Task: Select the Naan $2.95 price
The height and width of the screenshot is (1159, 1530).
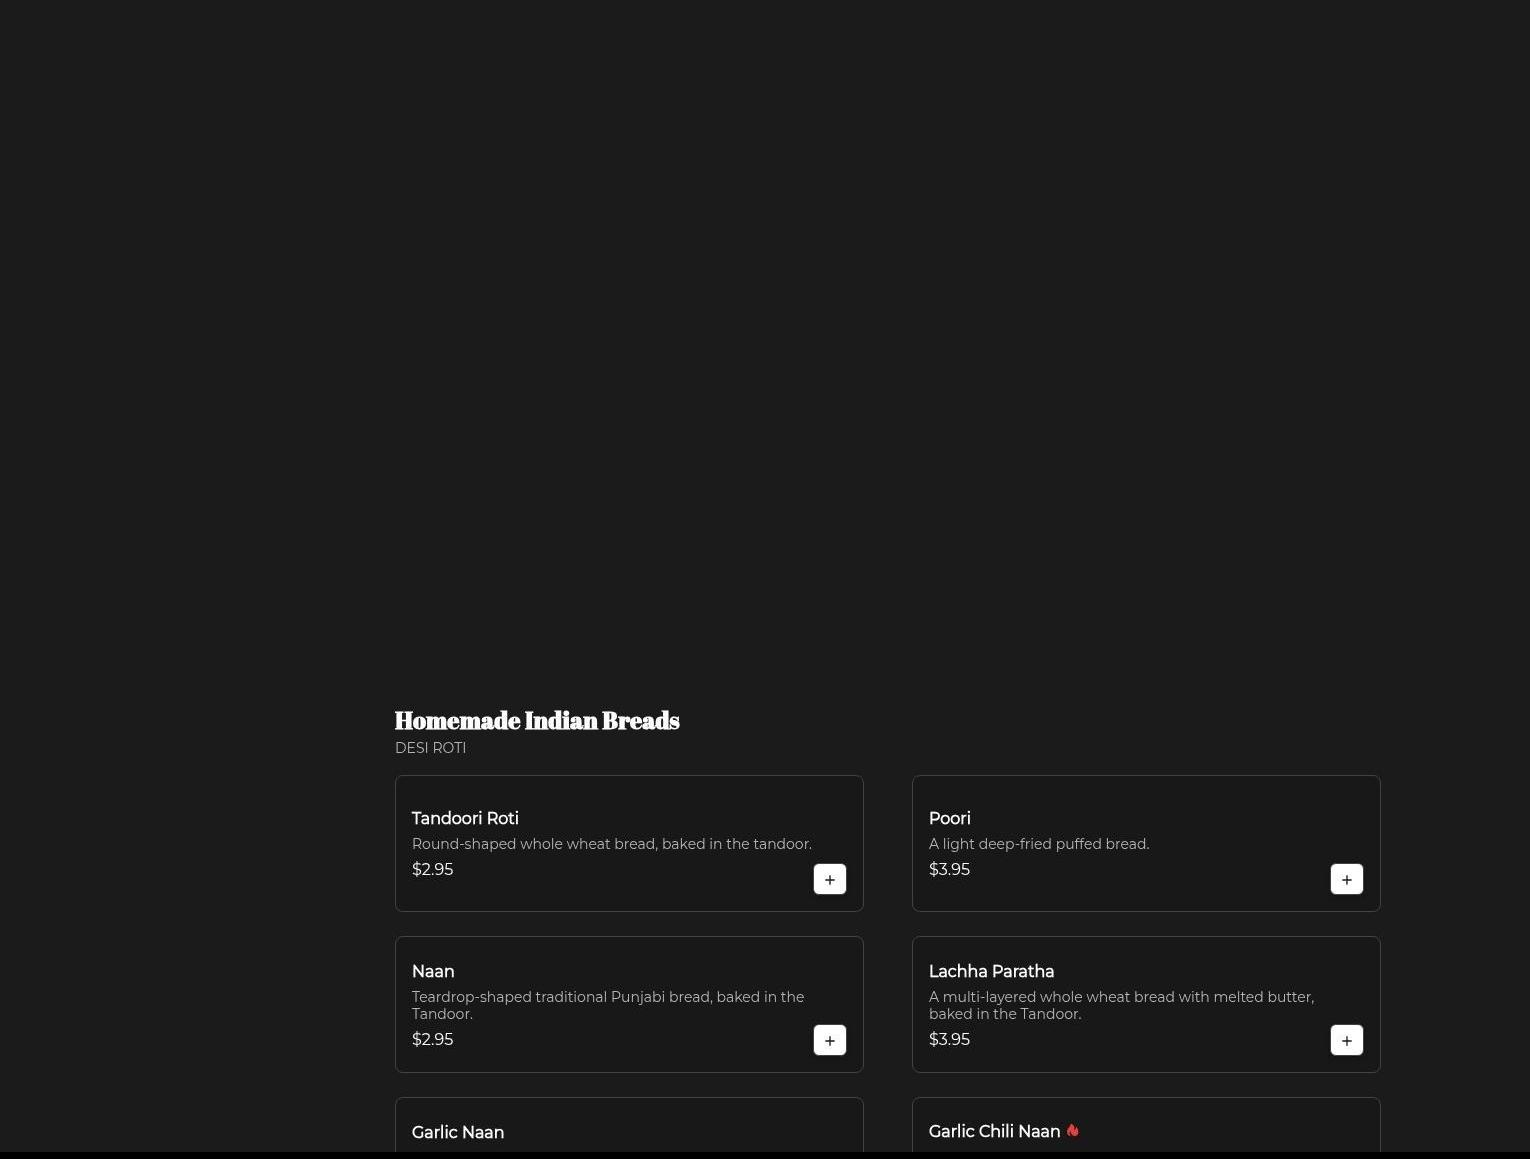Action: [x=432, y=1039]
